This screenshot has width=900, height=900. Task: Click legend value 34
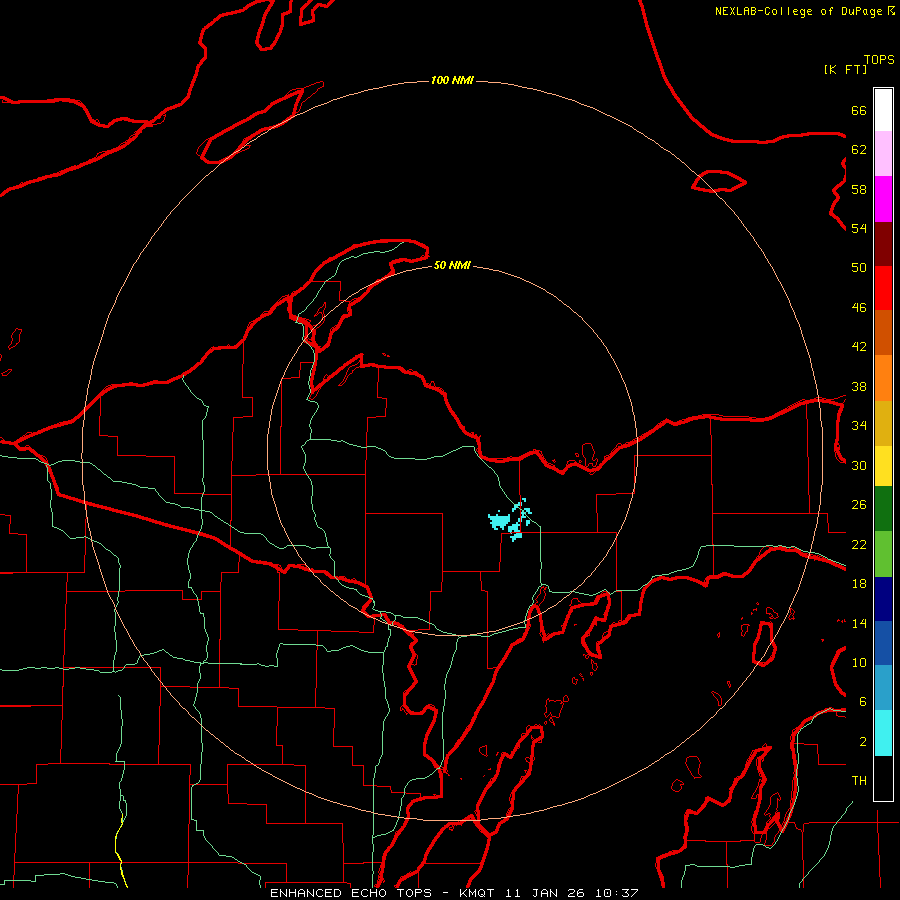tap(859, 426)
